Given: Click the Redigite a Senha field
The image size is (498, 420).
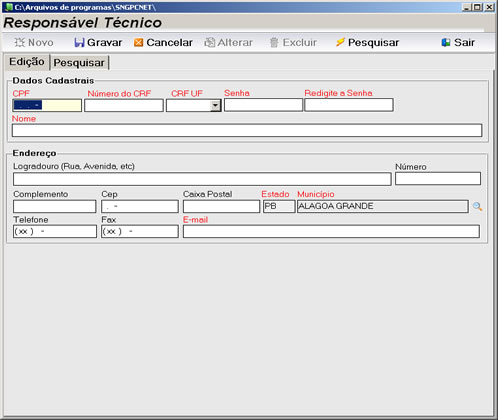Looking at the screenshot, I should click(x=349, y=105).
